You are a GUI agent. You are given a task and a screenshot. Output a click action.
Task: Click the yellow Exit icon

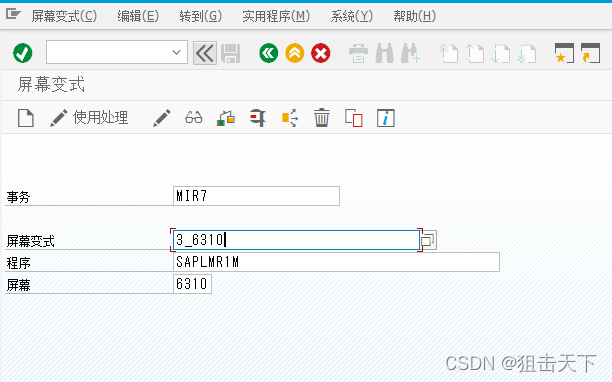[295, 53]
